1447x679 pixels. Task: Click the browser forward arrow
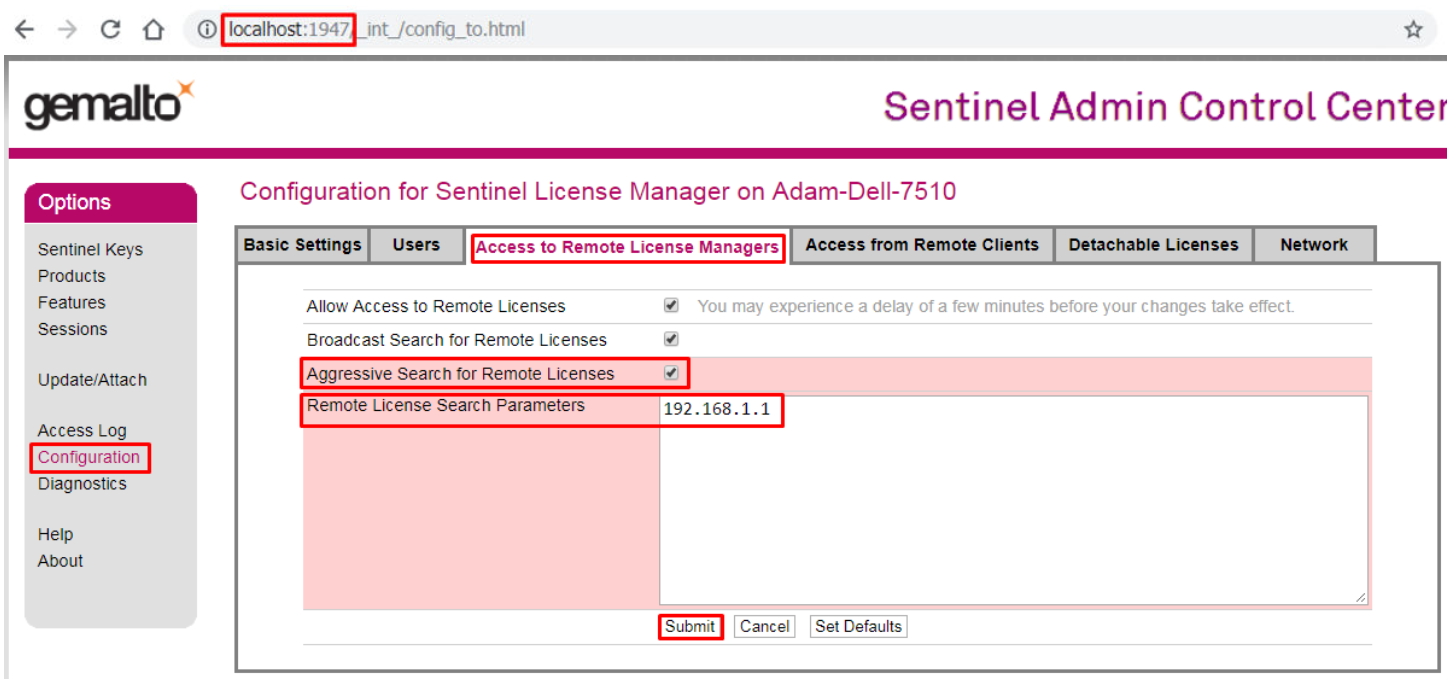pyautogui.click(x=67, y=30)
